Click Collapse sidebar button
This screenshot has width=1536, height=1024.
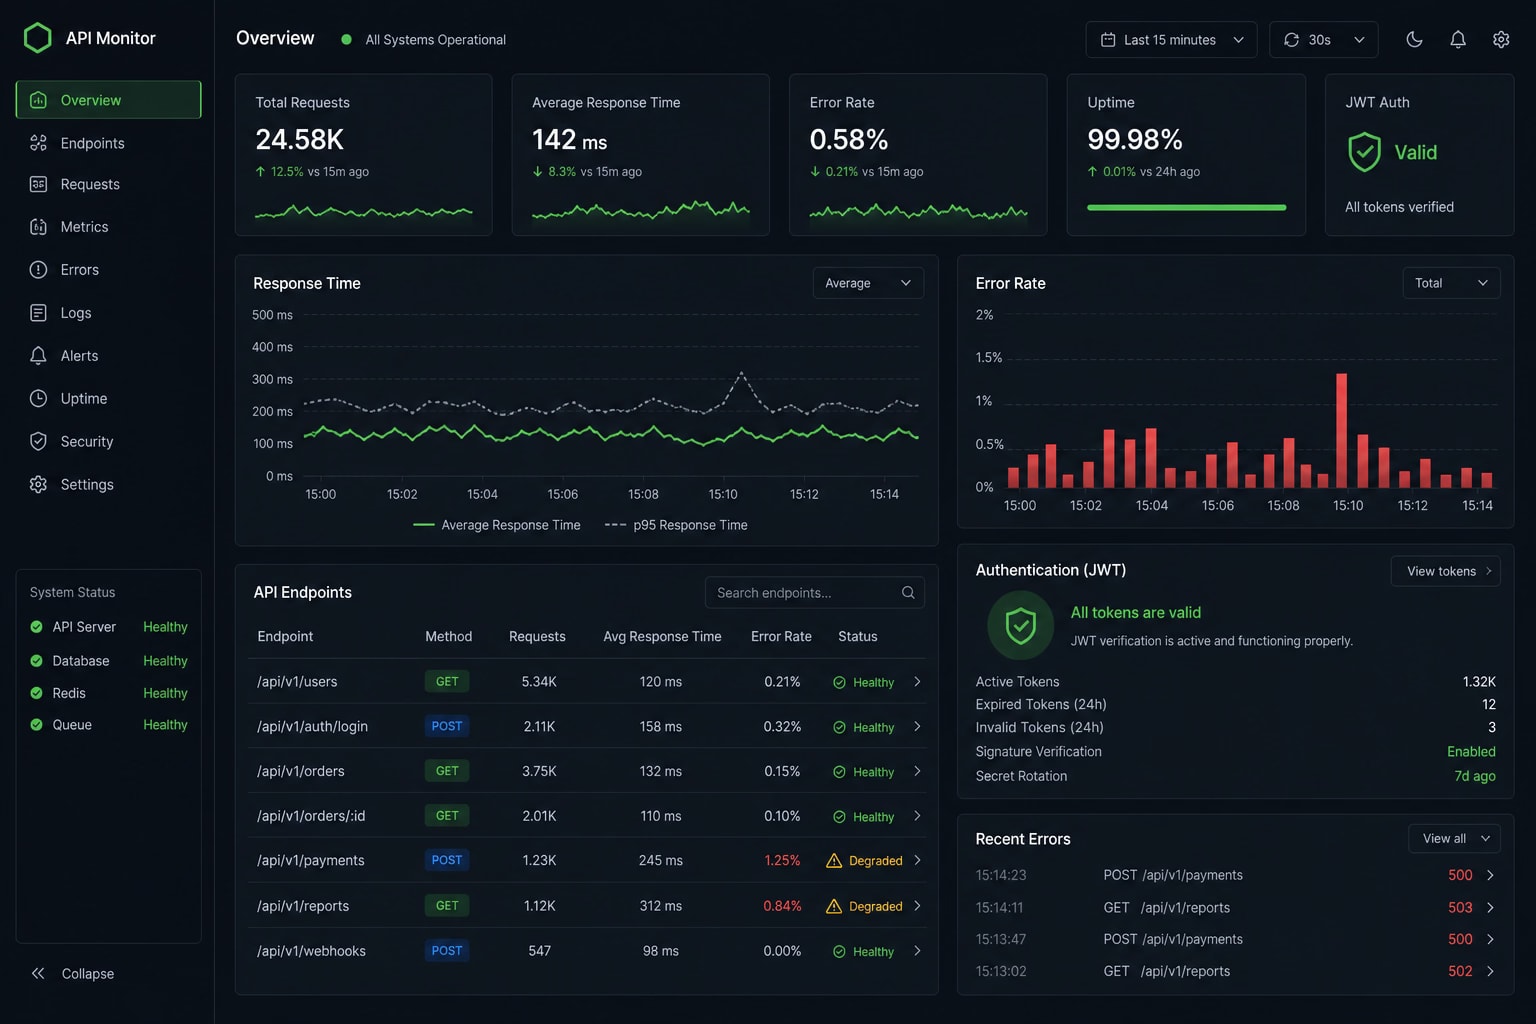click(x=73, y=973)
